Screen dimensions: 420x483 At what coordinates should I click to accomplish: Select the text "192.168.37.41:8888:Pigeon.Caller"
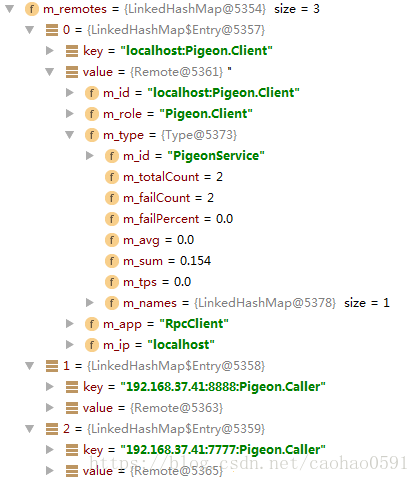(x=223, y=387)
